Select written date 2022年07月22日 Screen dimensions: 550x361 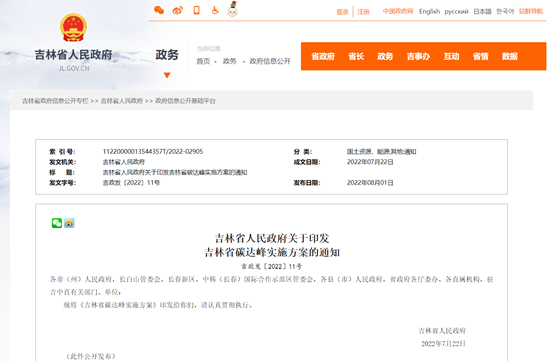(x=370, y=162)
